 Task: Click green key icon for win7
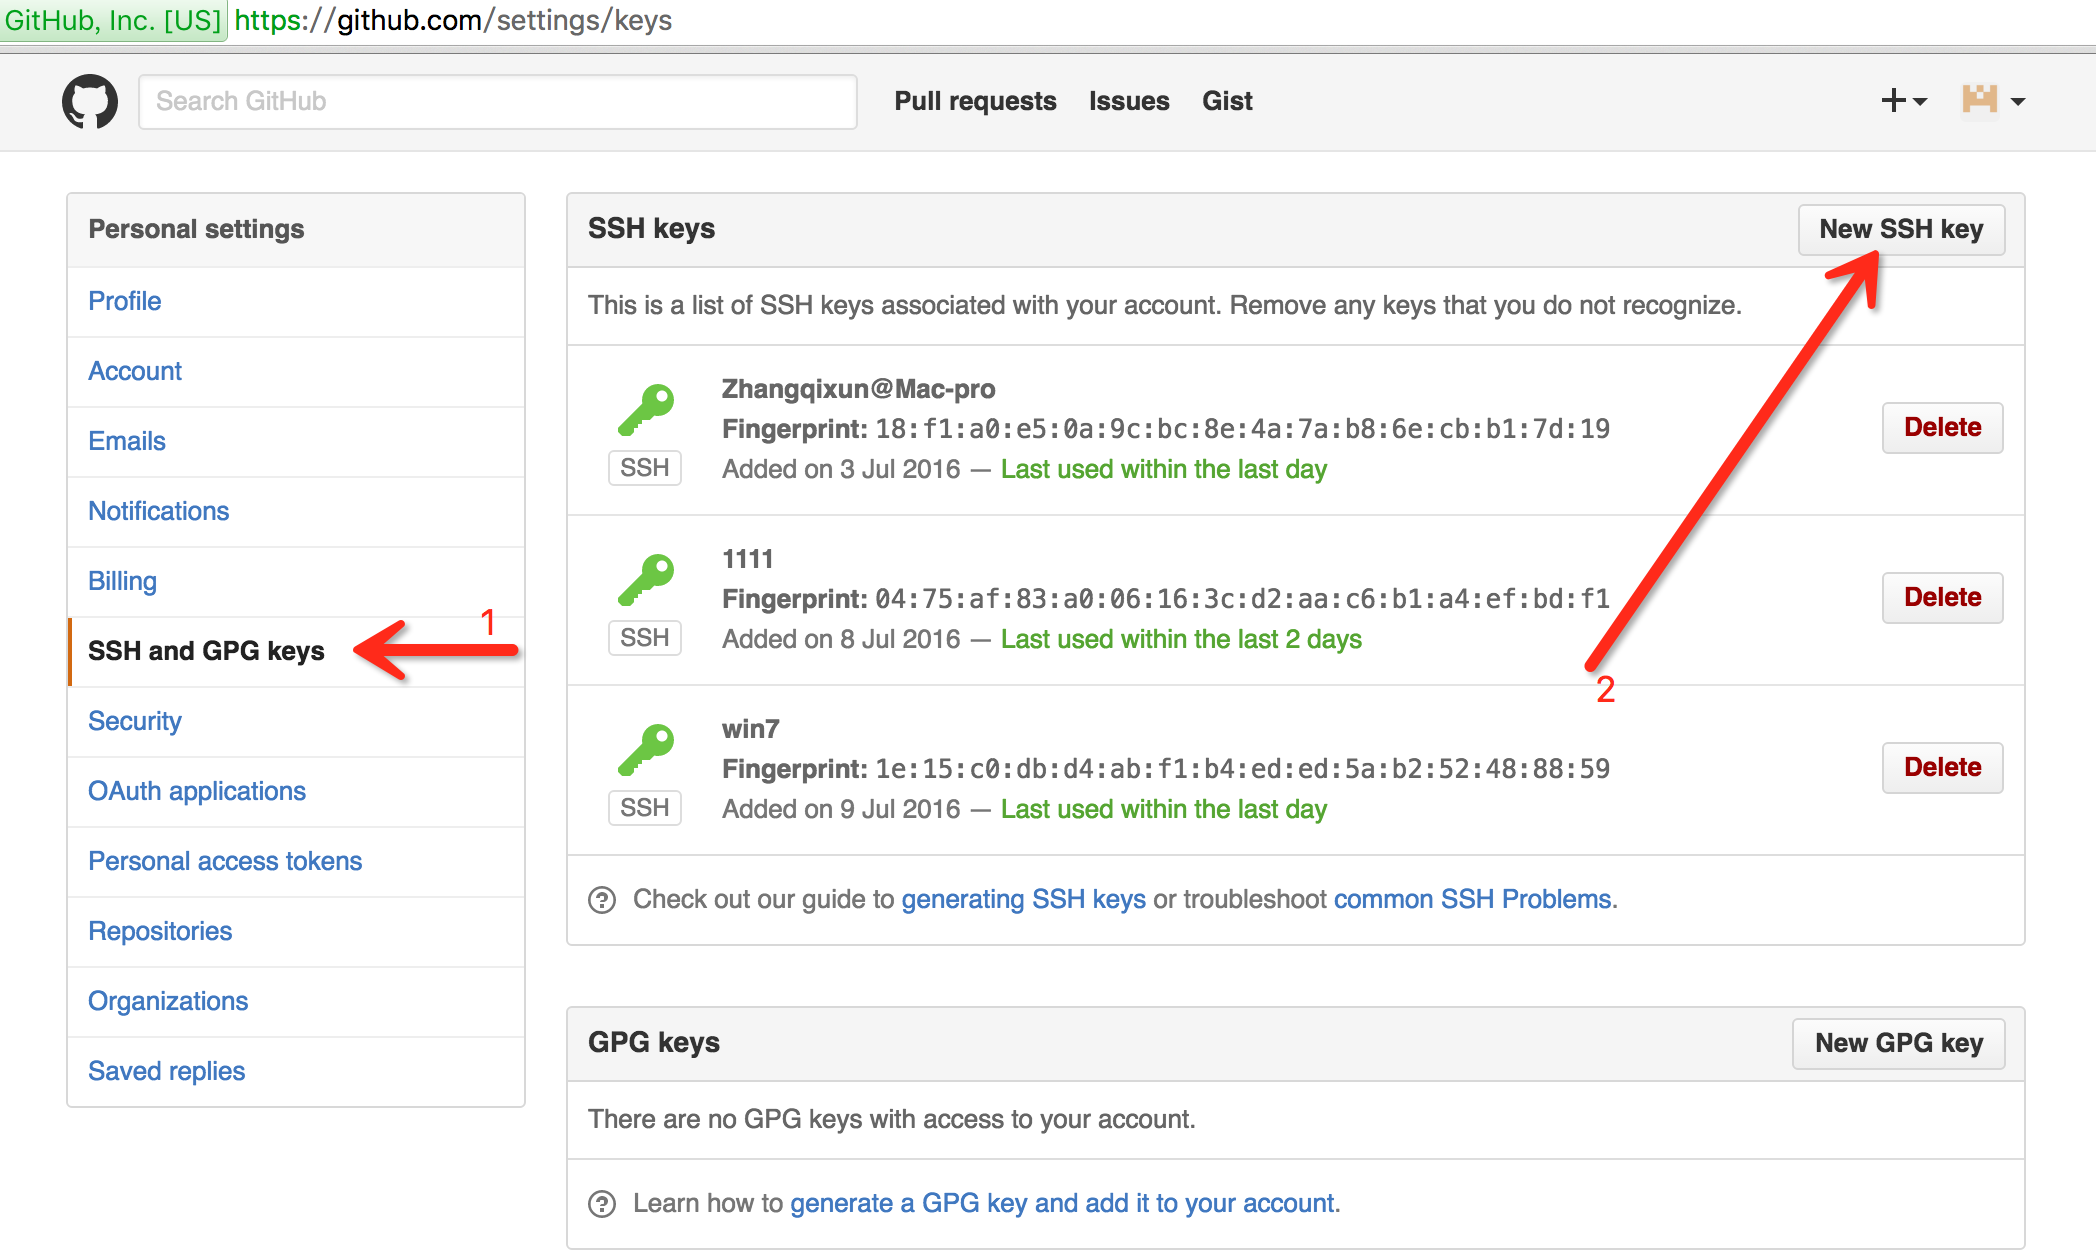click(x=646, y=750)
